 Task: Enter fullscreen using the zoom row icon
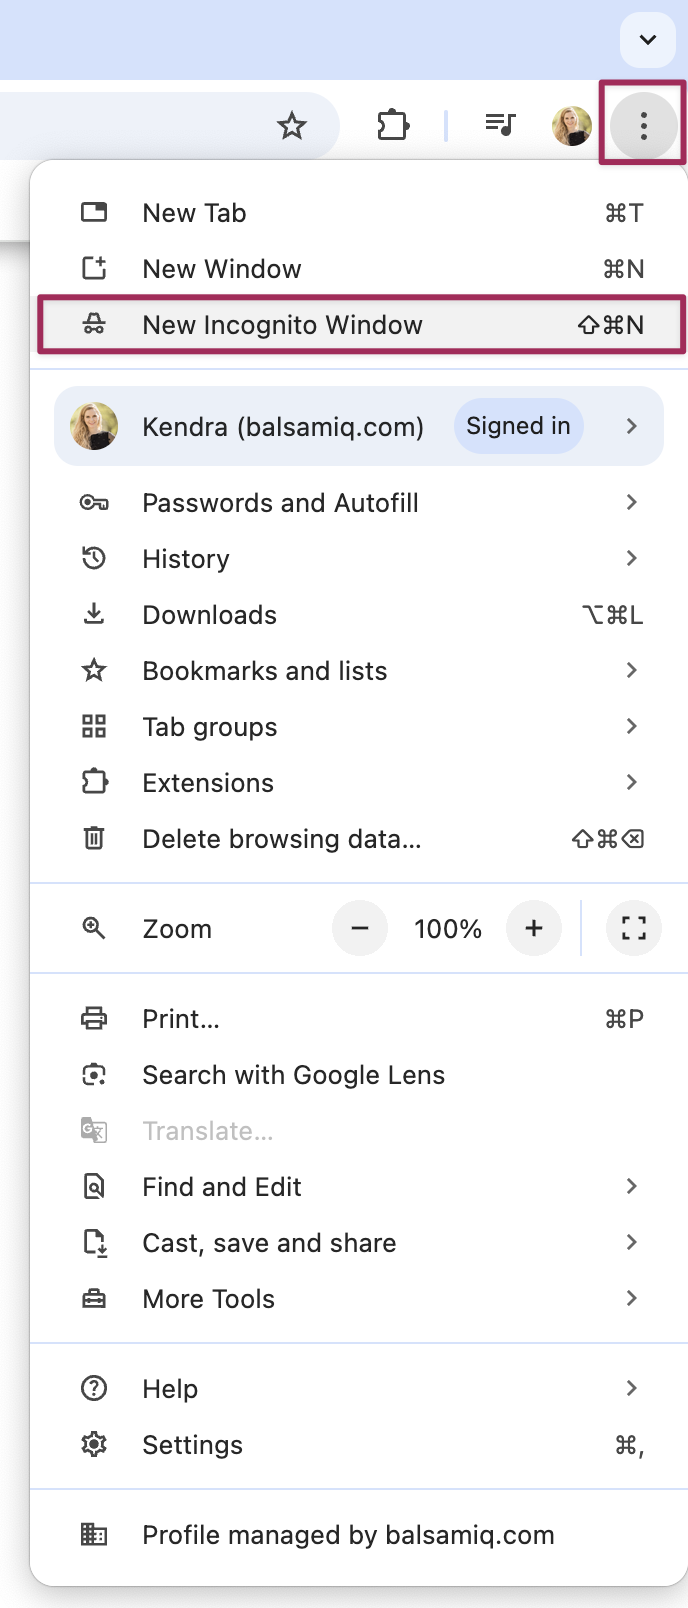click(634, 929)
